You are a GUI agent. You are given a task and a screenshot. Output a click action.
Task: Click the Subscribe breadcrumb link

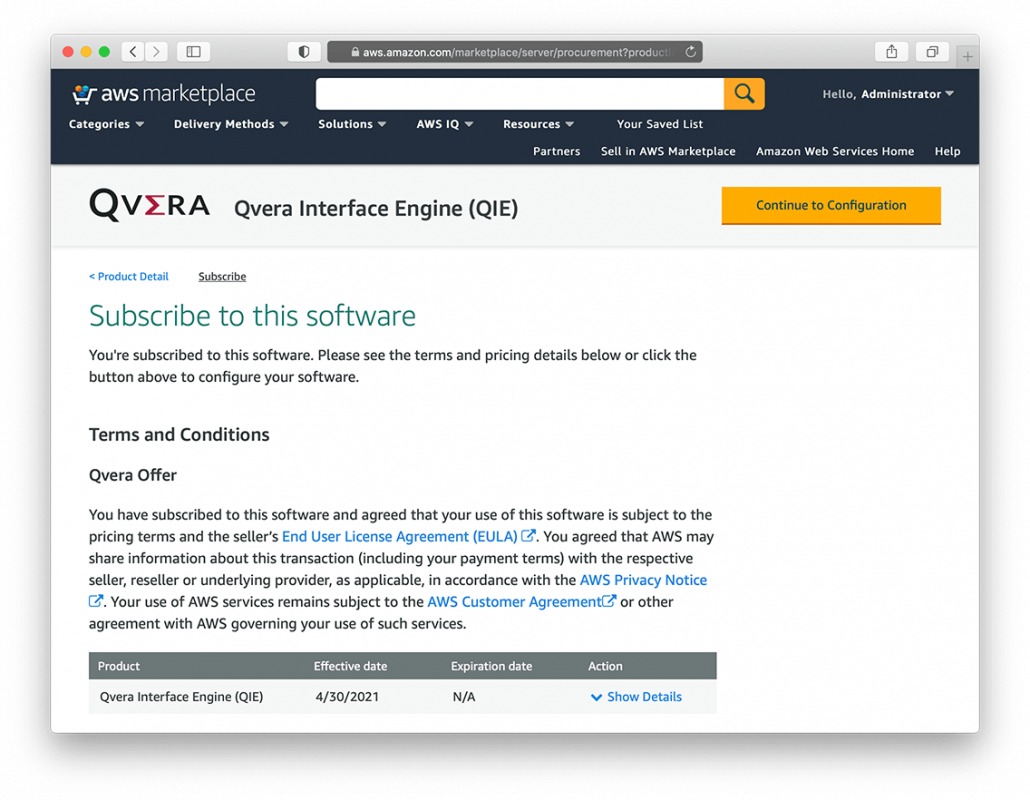(222, 277)
